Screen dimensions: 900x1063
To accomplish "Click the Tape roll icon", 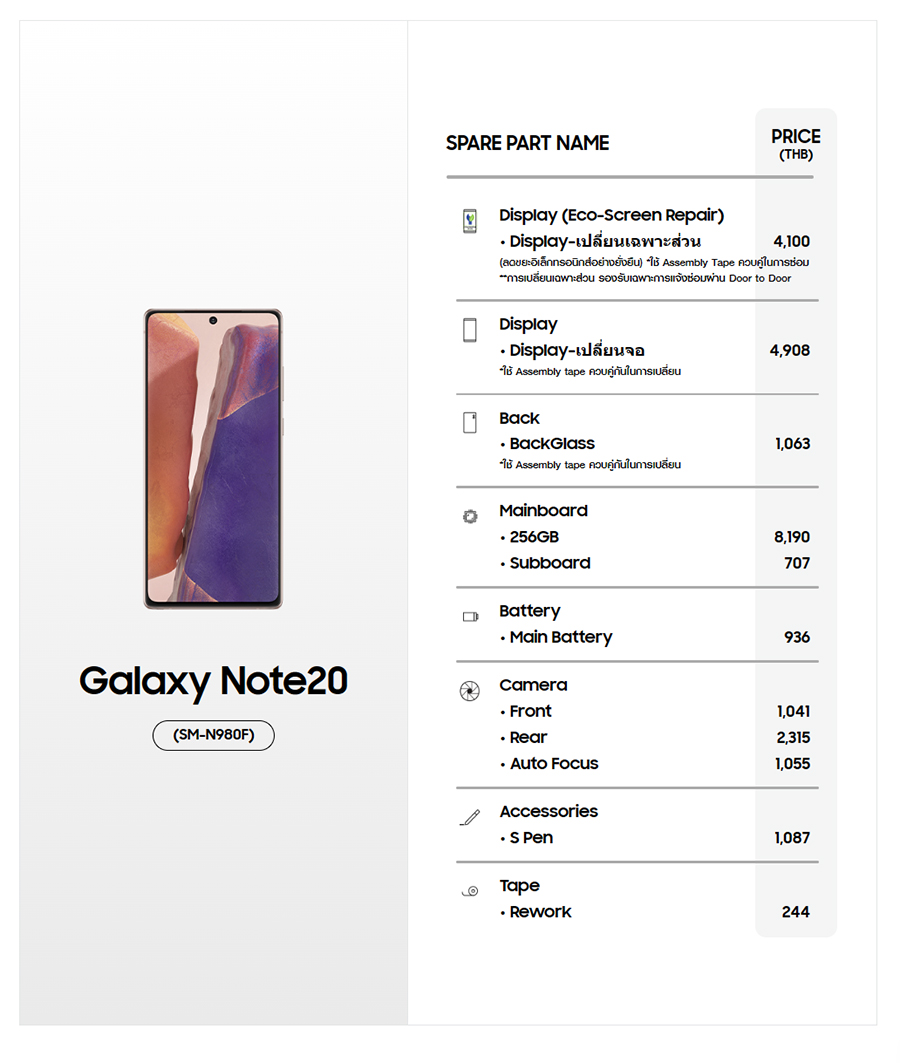I will [x=470, y=891].
